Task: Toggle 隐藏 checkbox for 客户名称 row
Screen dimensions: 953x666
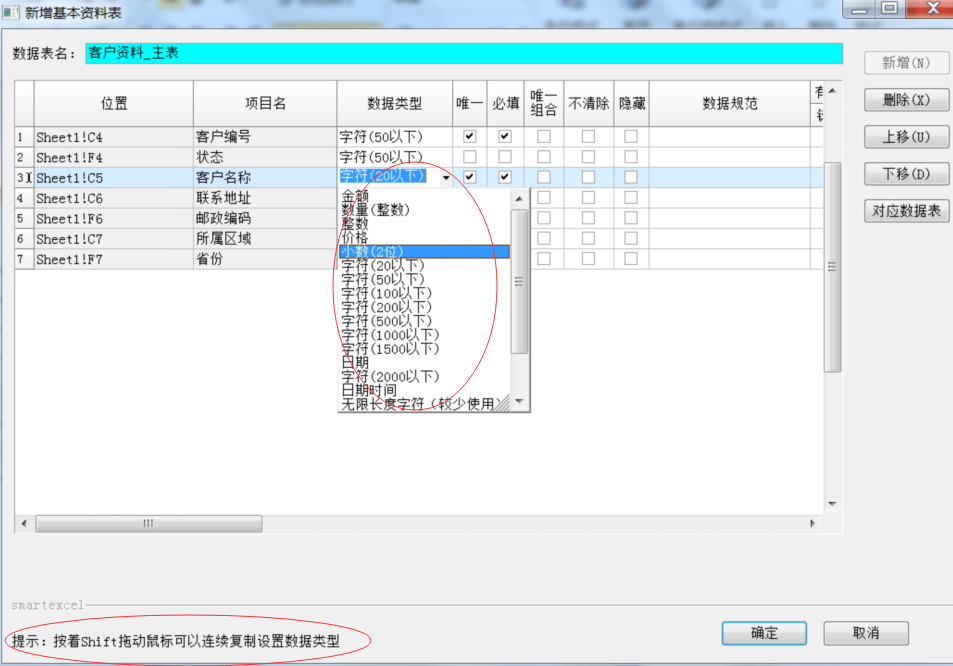Action: click(x=631, y=177)
